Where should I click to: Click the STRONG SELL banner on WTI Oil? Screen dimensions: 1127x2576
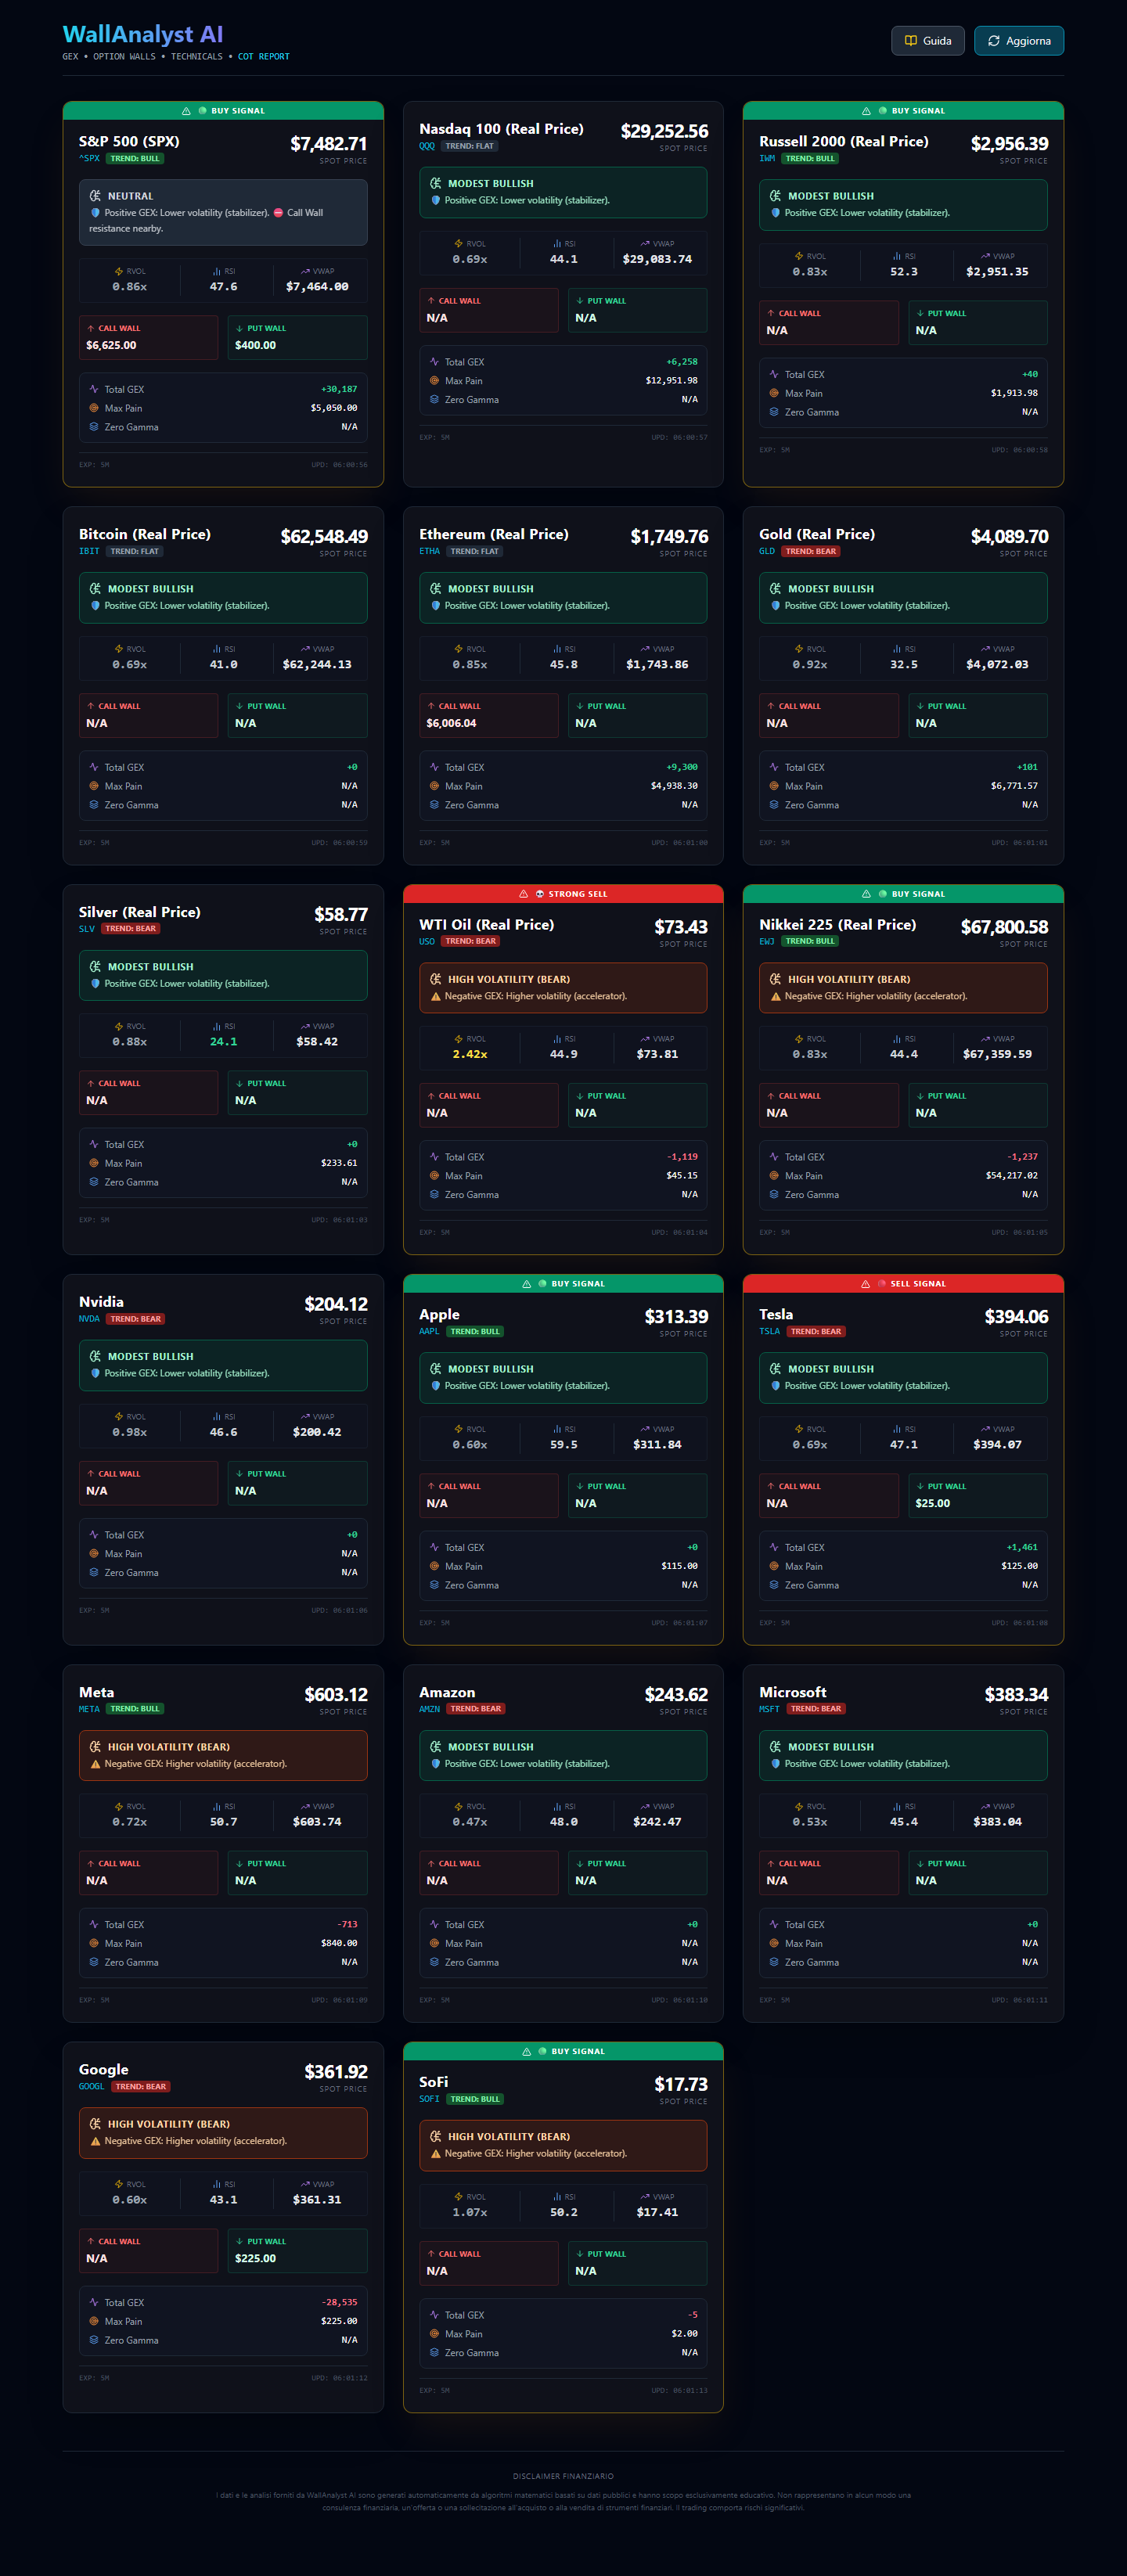pos(563,894)
